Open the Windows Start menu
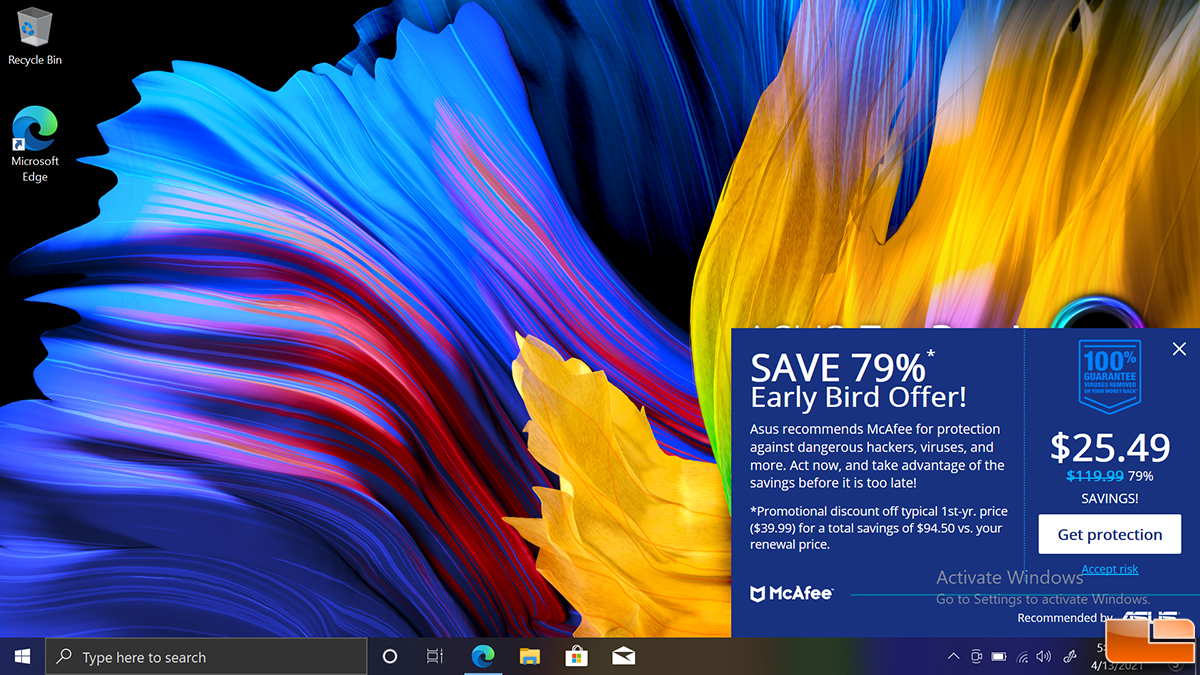Viewport: 1200px width, 675px height. pos(22,657)
